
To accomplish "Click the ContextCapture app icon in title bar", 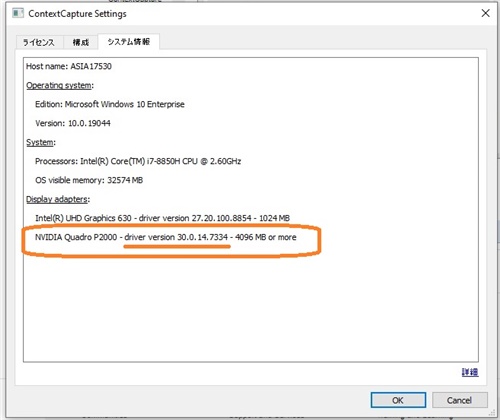I will click(x=18, y=13).
